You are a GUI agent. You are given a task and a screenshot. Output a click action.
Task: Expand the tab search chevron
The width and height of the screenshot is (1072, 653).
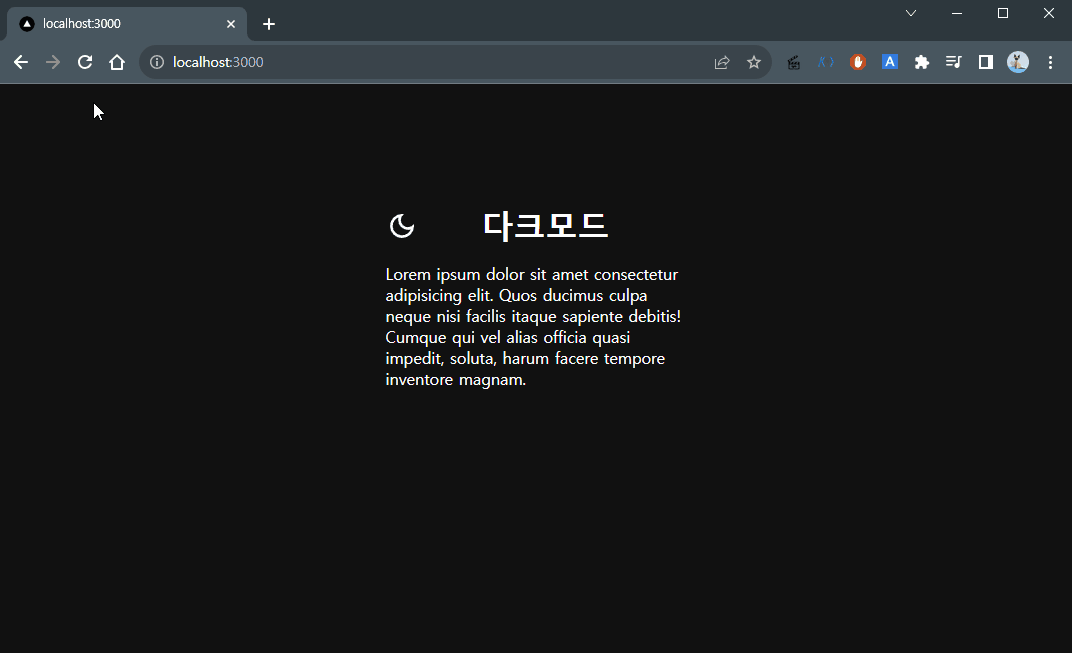pos(911,13)
